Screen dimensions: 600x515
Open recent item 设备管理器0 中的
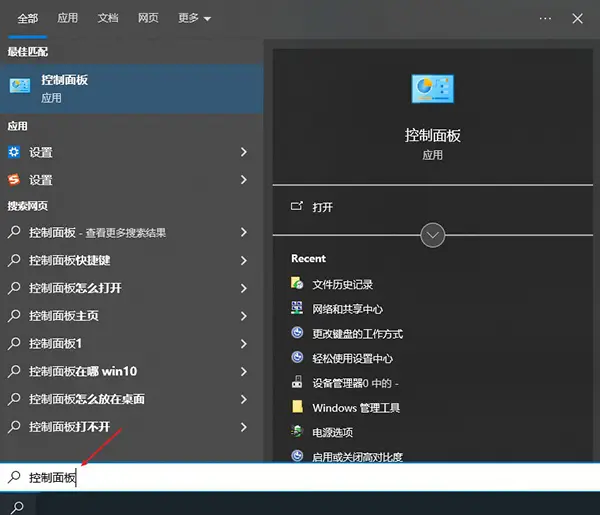(x=355, y=383)
